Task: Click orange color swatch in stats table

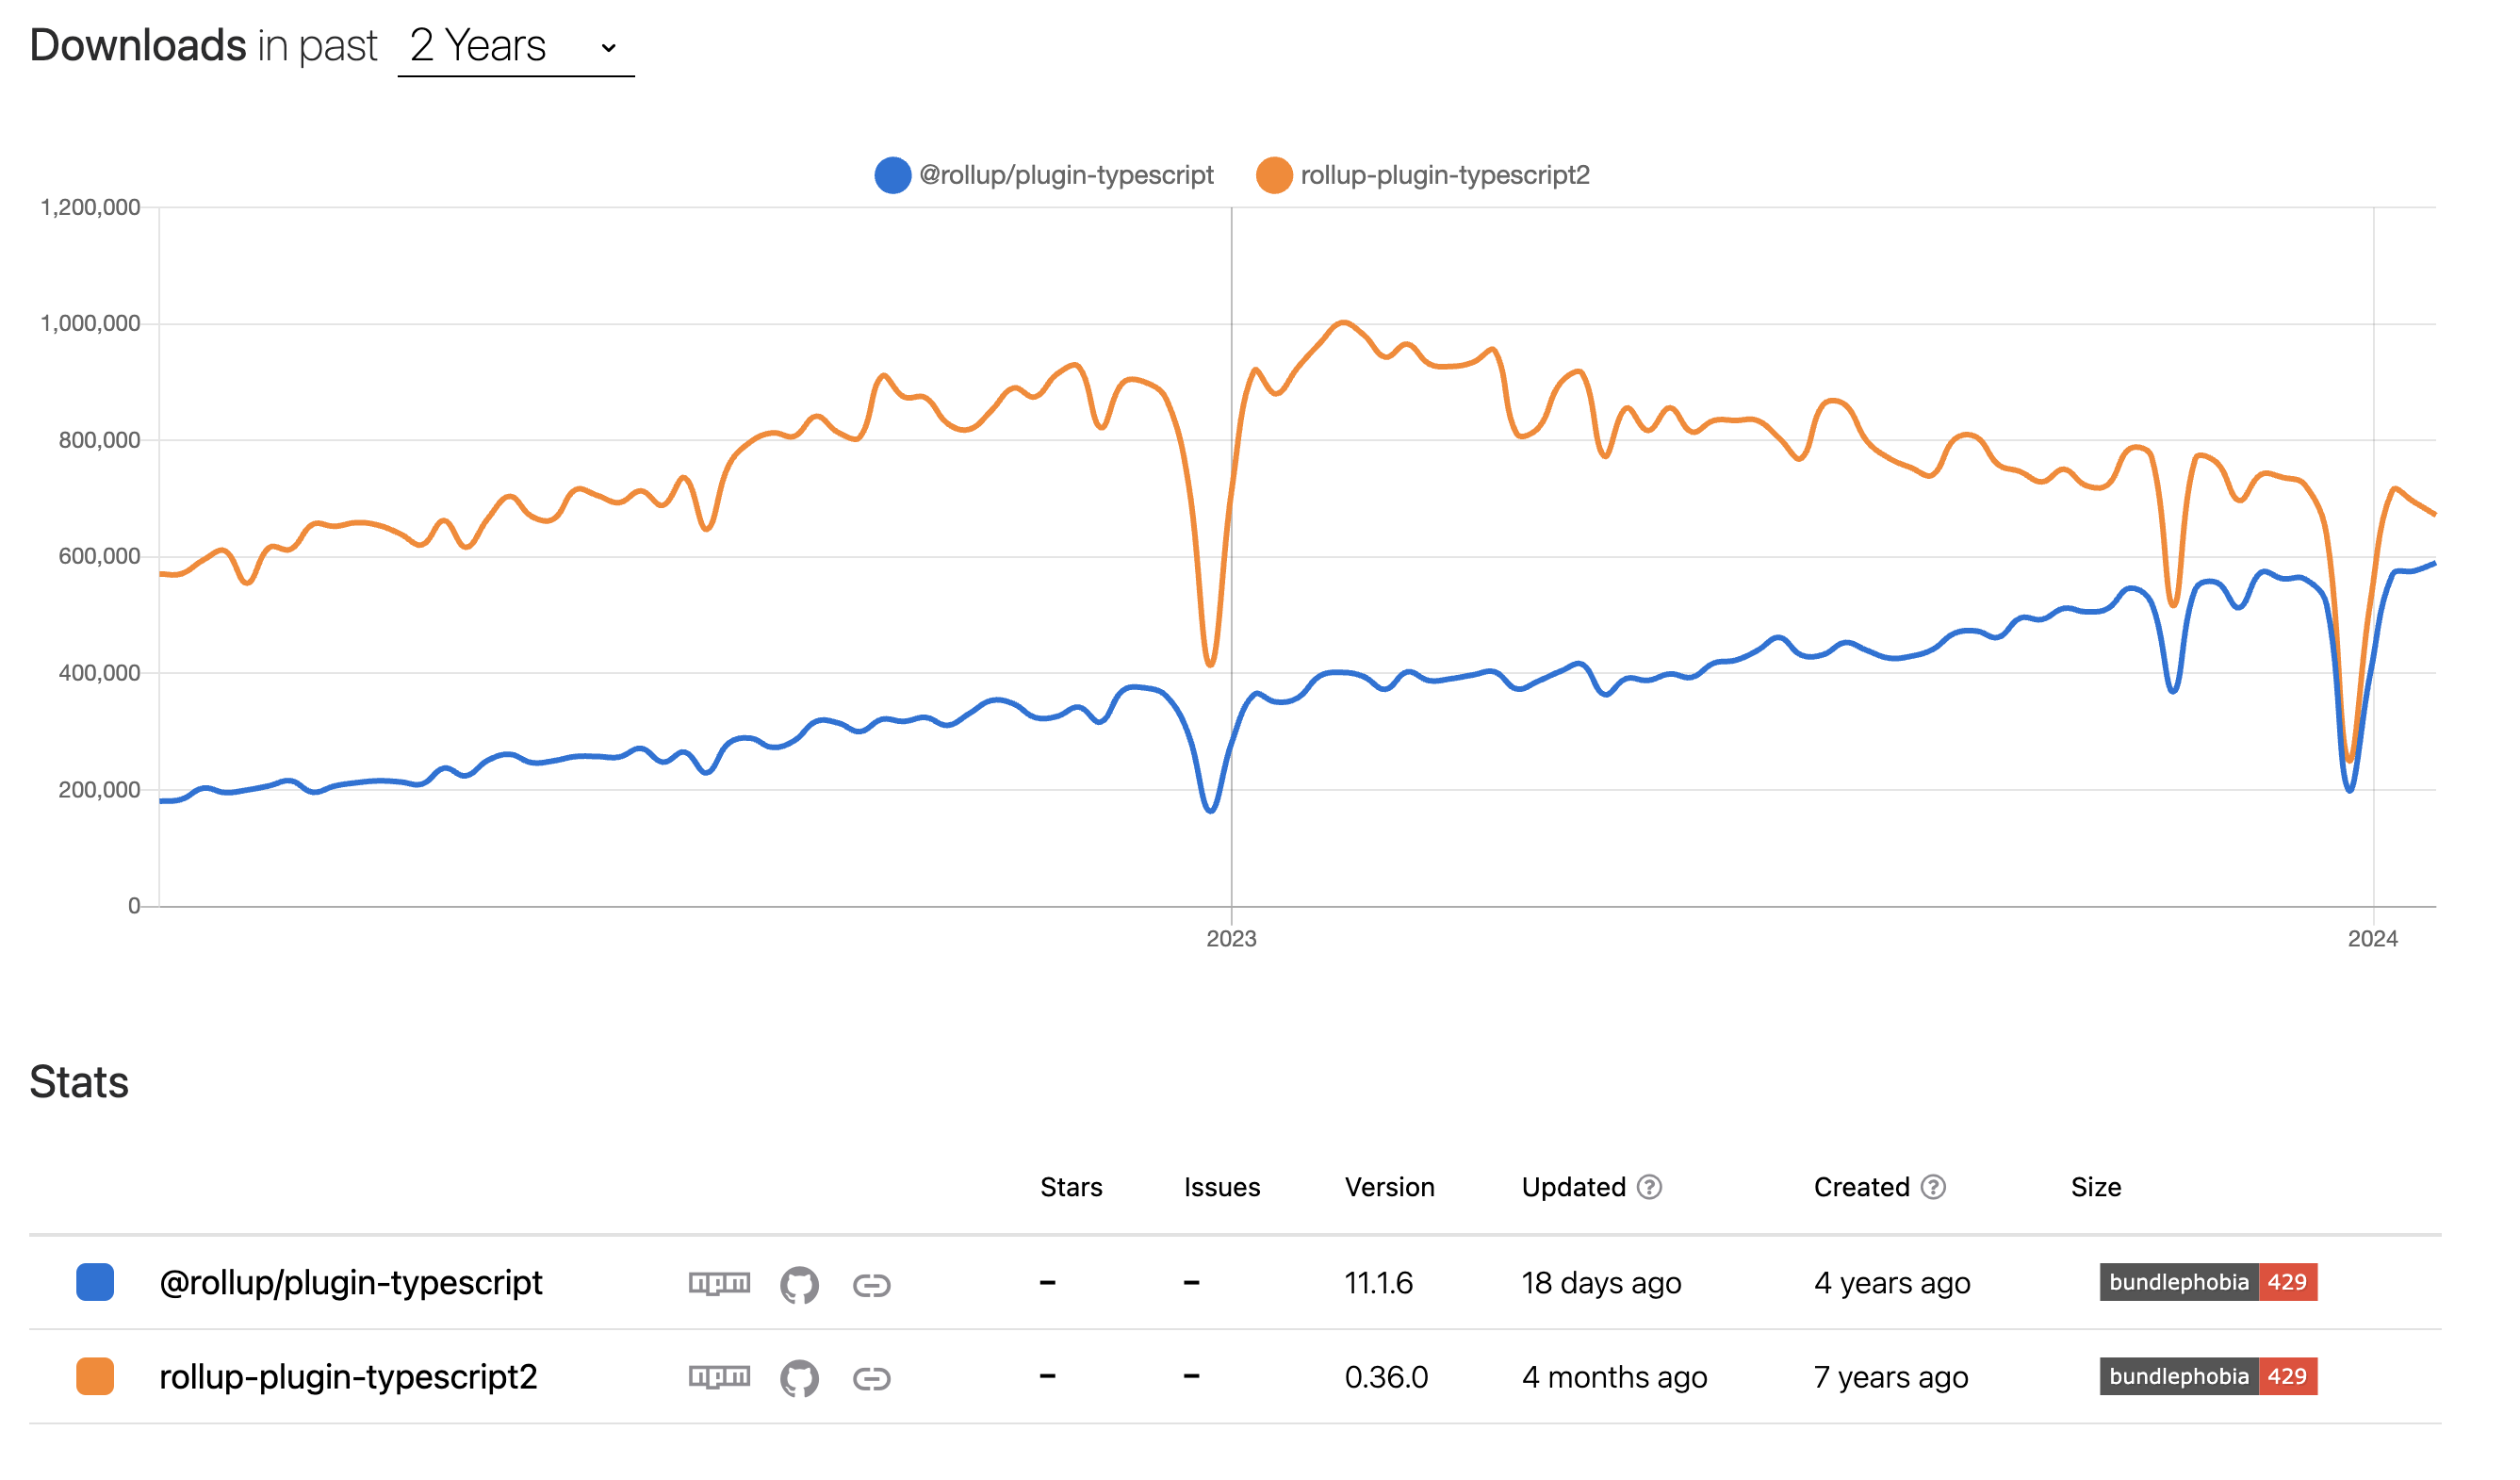Action: tap(95, 1376)
